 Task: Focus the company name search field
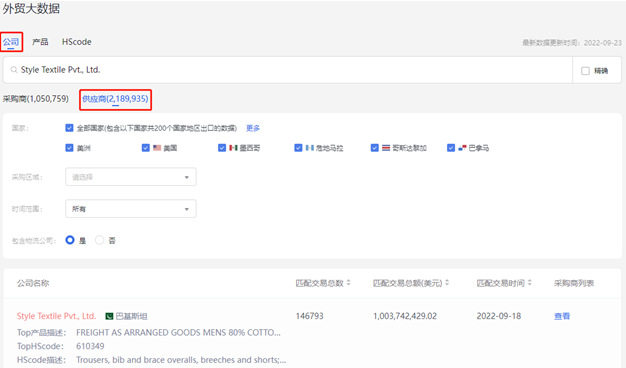287,70
